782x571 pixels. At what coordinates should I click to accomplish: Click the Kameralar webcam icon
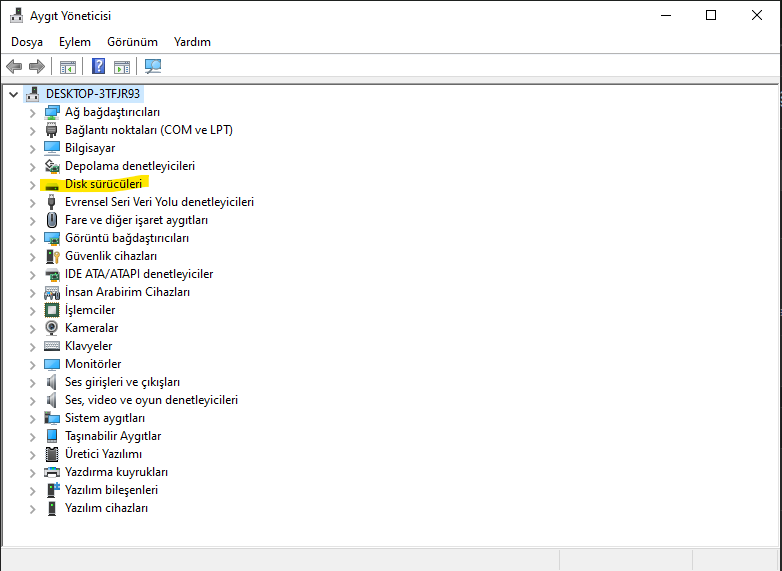point(51,328)
